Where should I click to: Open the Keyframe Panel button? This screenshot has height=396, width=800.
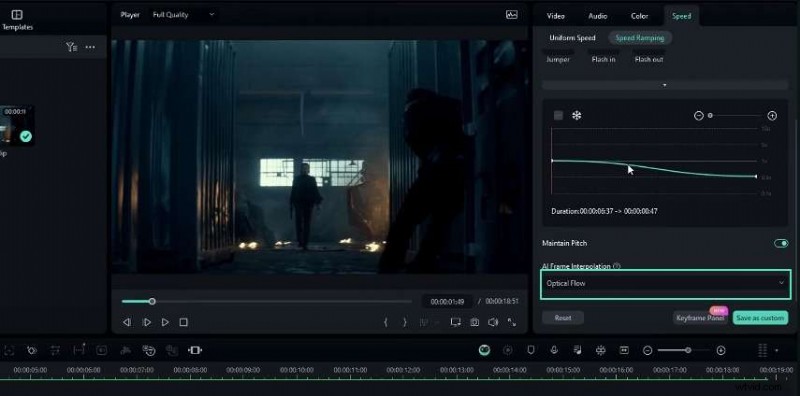click(700, 318)
